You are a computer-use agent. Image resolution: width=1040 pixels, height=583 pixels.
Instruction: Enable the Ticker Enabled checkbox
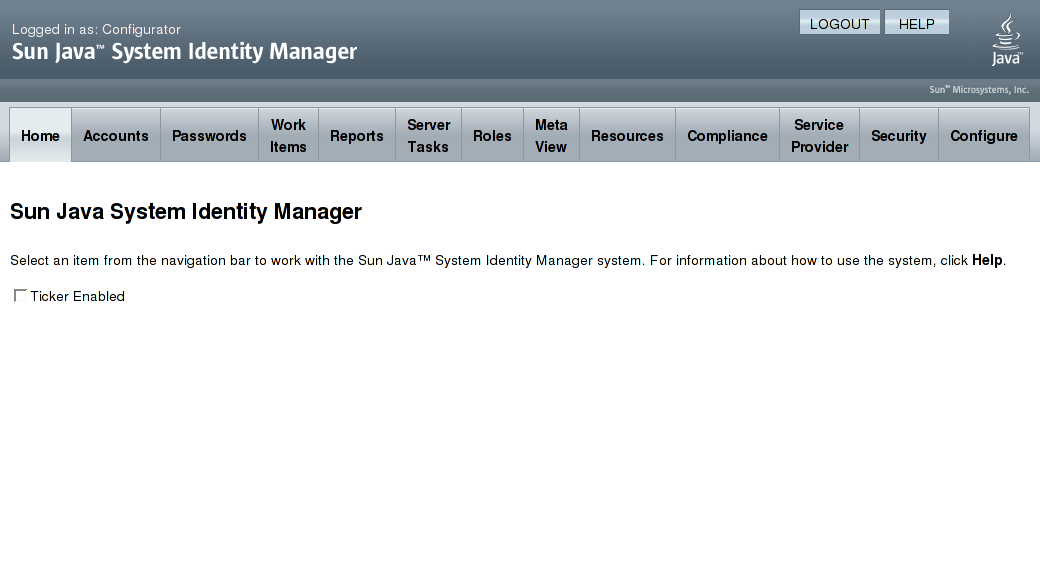(20, 296)
